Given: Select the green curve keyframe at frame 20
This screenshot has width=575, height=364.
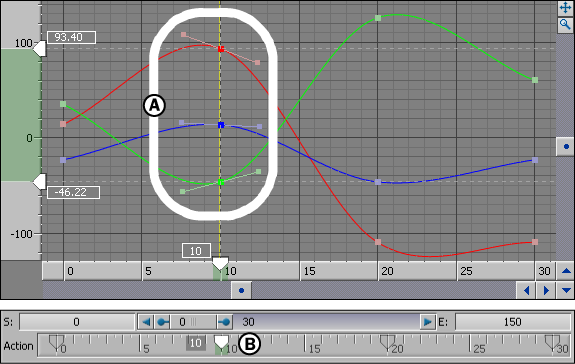Looking at the screenshot, I should click(378, 18).
